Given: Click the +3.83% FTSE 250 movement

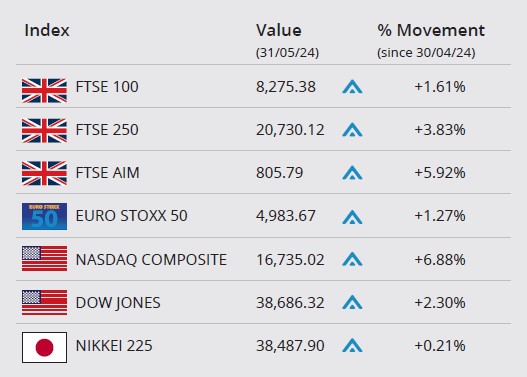Looking at the screenshot, I should [x=440, y=130].
